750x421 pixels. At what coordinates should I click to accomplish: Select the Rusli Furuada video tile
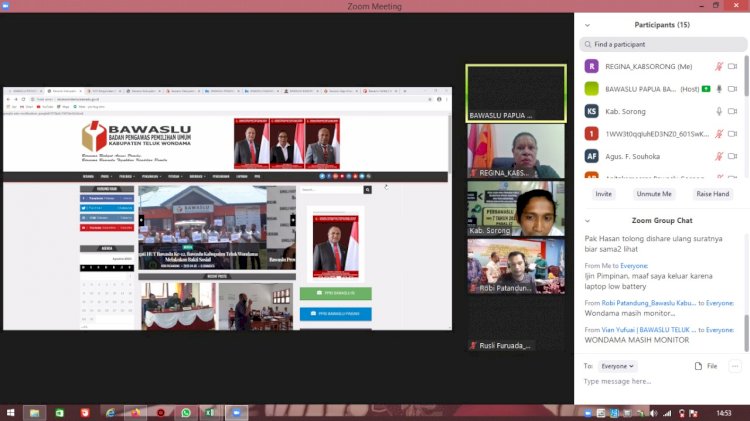[x=516, y=323]
